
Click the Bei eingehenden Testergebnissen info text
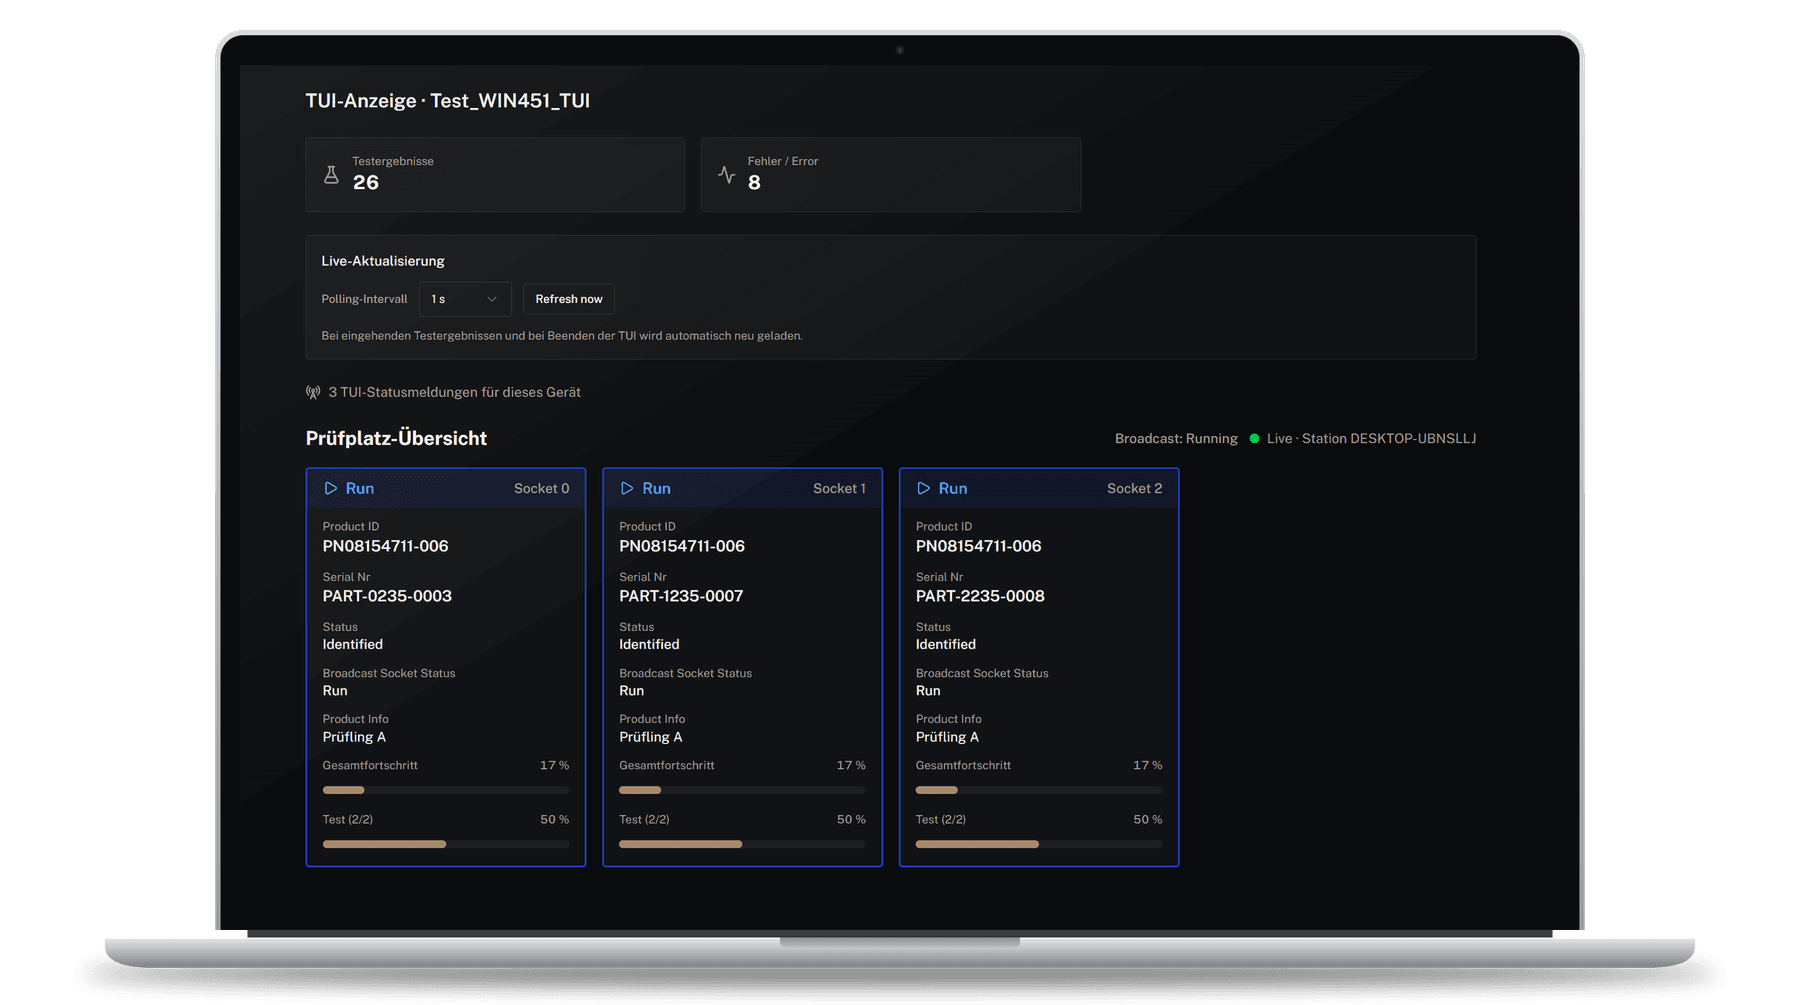point(562,336)
